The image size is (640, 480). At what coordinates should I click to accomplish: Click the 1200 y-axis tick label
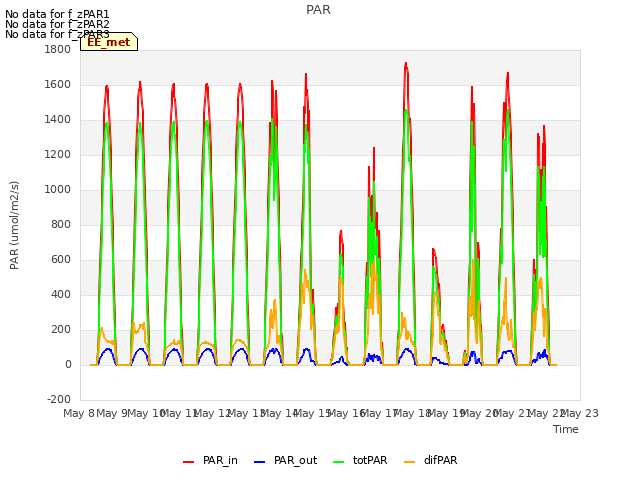coord(58,155)
